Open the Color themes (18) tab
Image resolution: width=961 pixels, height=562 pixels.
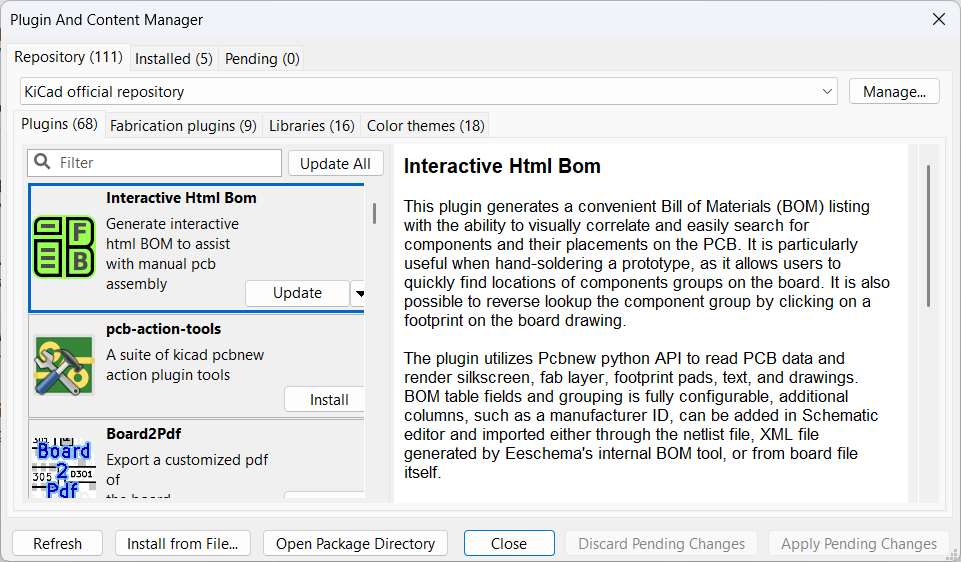[425, 126]
